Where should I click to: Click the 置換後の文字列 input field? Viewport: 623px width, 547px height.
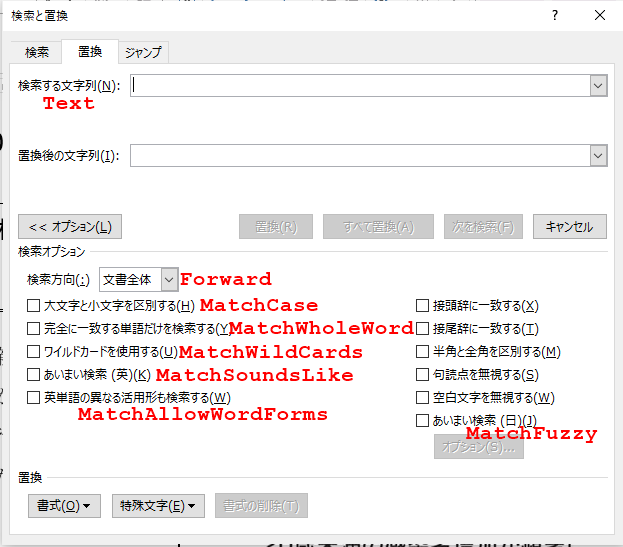pyautogui.click(x=360, y=155)
